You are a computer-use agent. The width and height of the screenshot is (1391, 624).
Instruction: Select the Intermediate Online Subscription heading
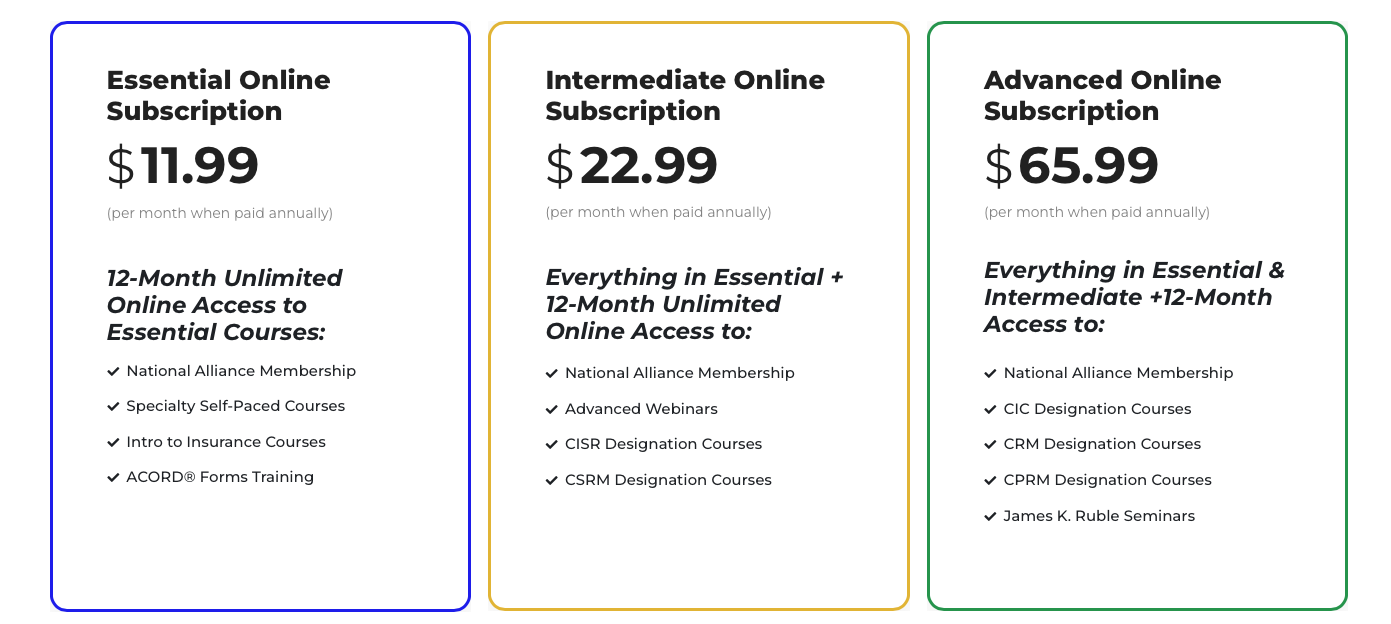[685, 95]
